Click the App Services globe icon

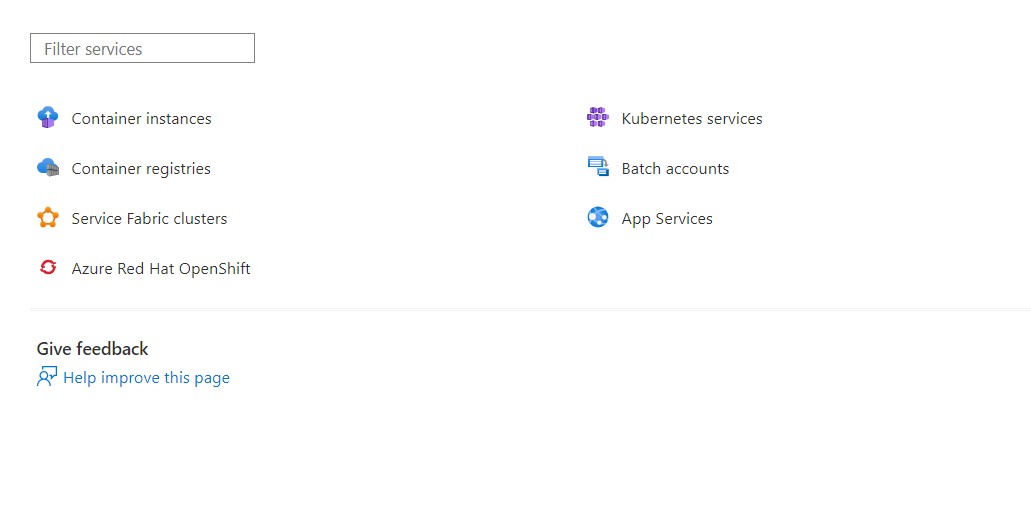[598, 218]
